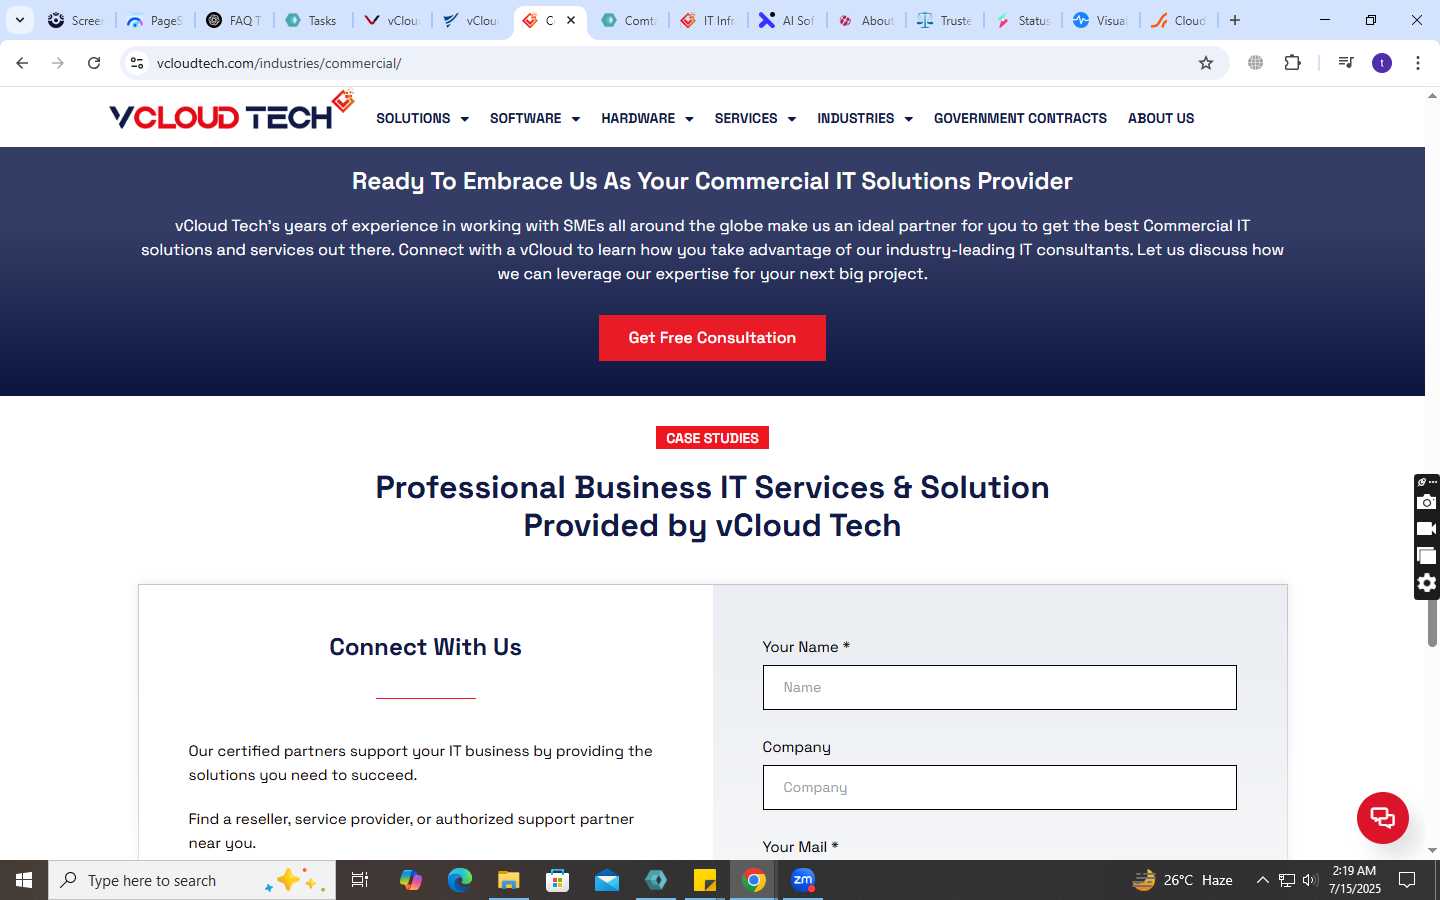This screenshot has width=1440, height=900.
Task: Bookmark this page with the star icon
Action: [1206, 63]
